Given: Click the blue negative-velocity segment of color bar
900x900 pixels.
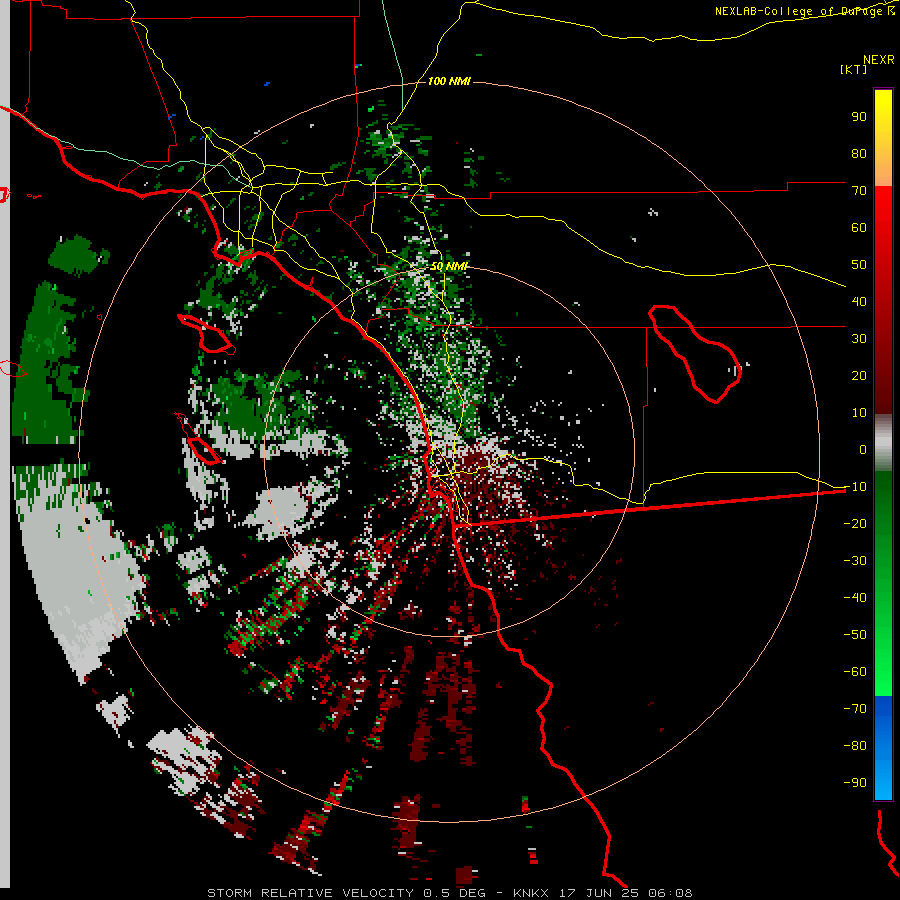Looking at the screenshot, I should [883, 747].
